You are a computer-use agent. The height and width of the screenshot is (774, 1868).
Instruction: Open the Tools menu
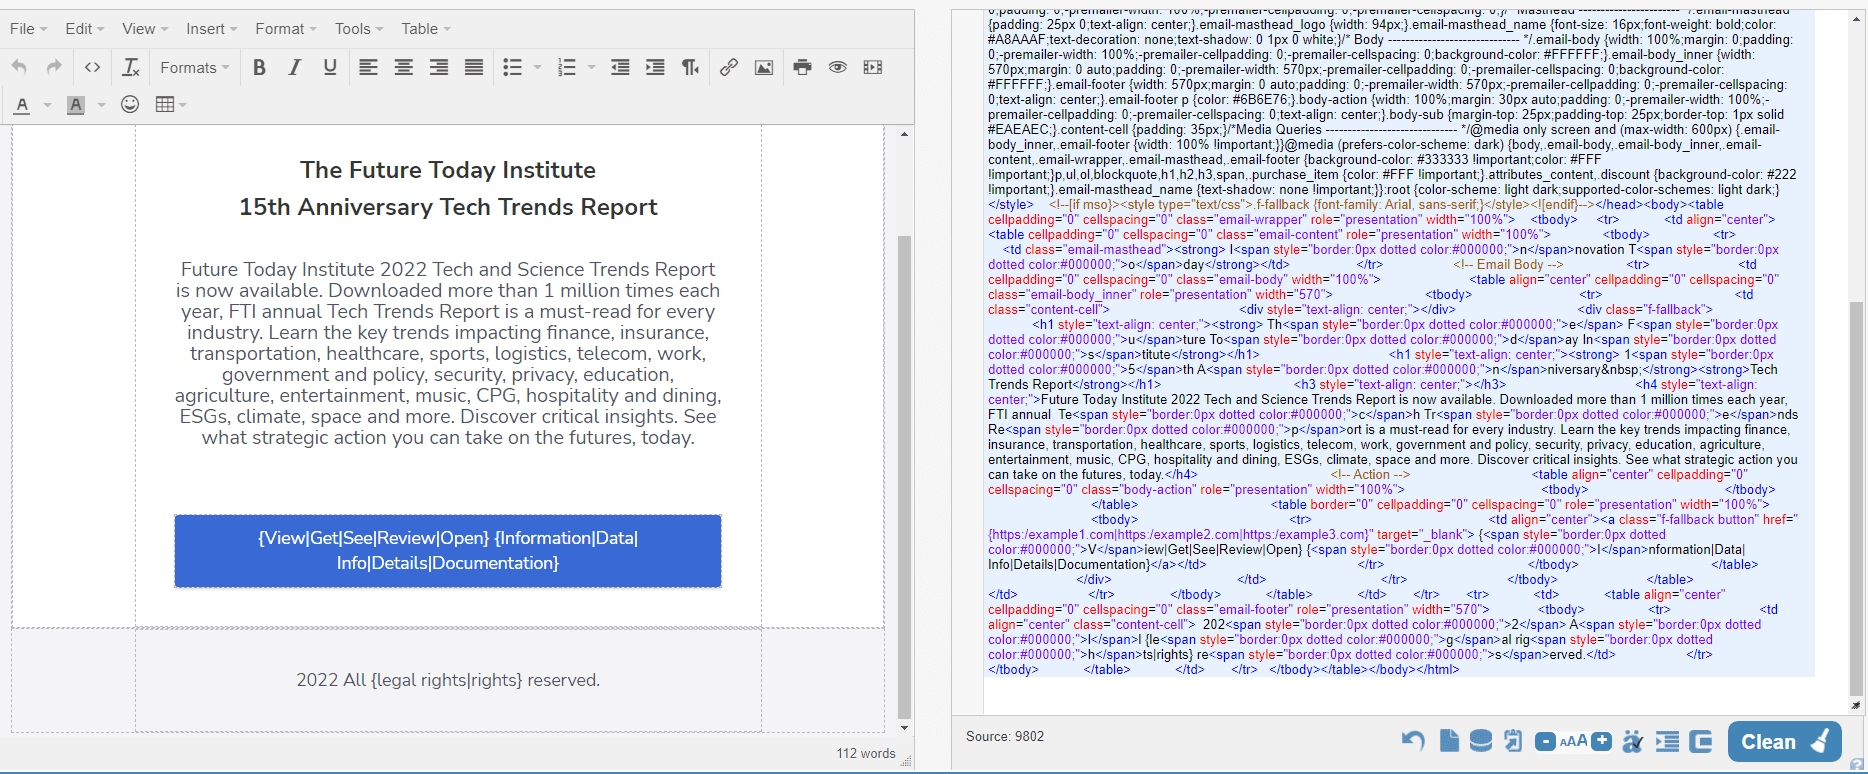359,29
